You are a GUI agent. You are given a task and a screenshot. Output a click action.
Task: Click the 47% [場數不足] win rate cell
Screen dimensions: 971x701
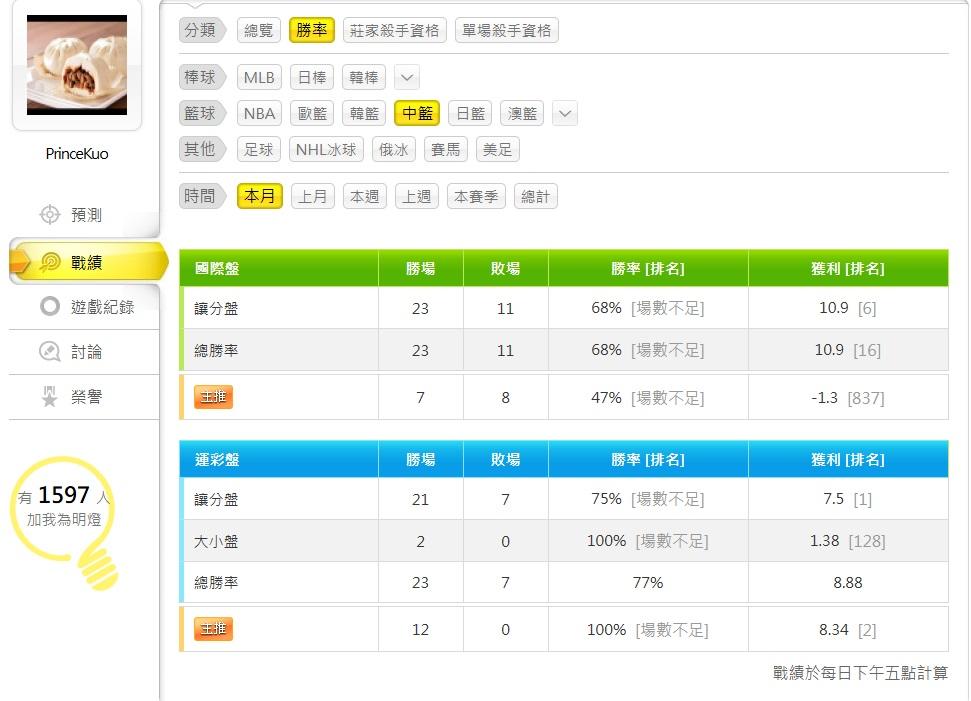click(x=648, y=398)
